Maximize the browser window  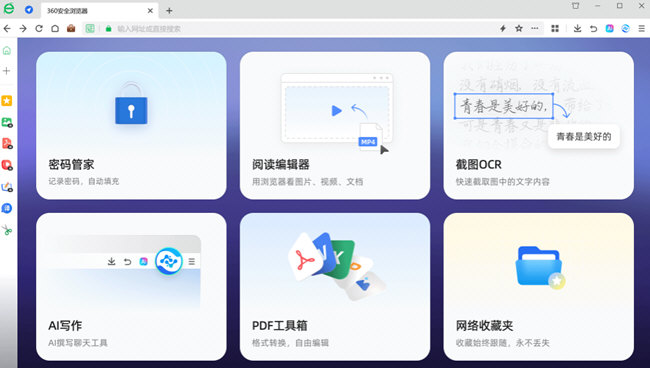tap(619, 6)
